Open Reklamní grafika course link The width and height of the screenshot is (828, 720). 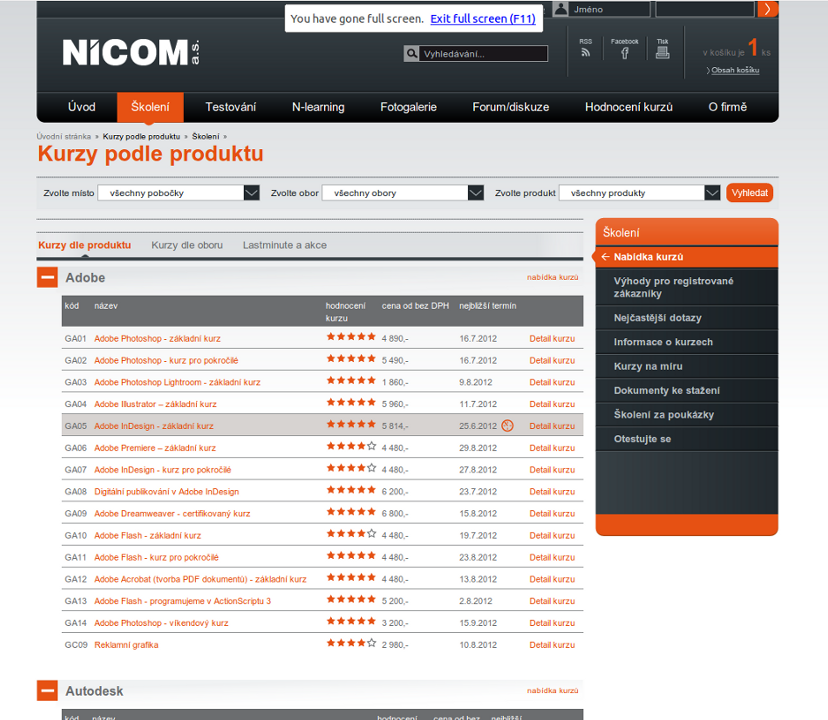coord(126,645)
